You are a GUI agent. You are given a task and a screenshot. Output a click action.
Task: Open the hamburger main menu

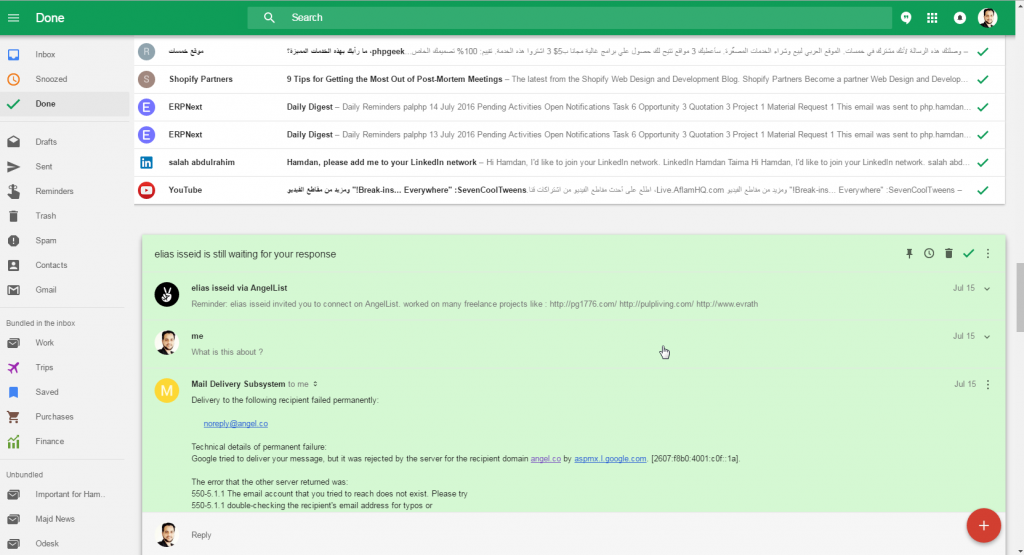click(13, 18)
